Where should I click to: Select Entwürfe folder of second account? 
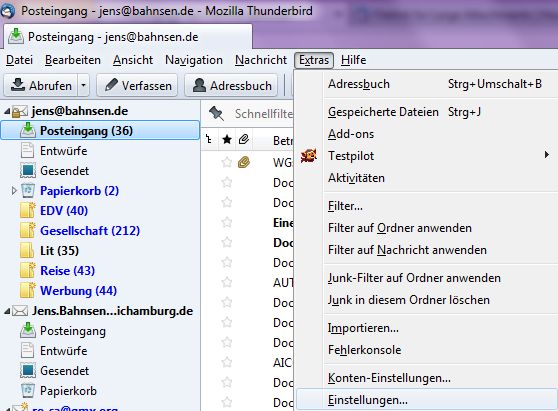point(63,351)
